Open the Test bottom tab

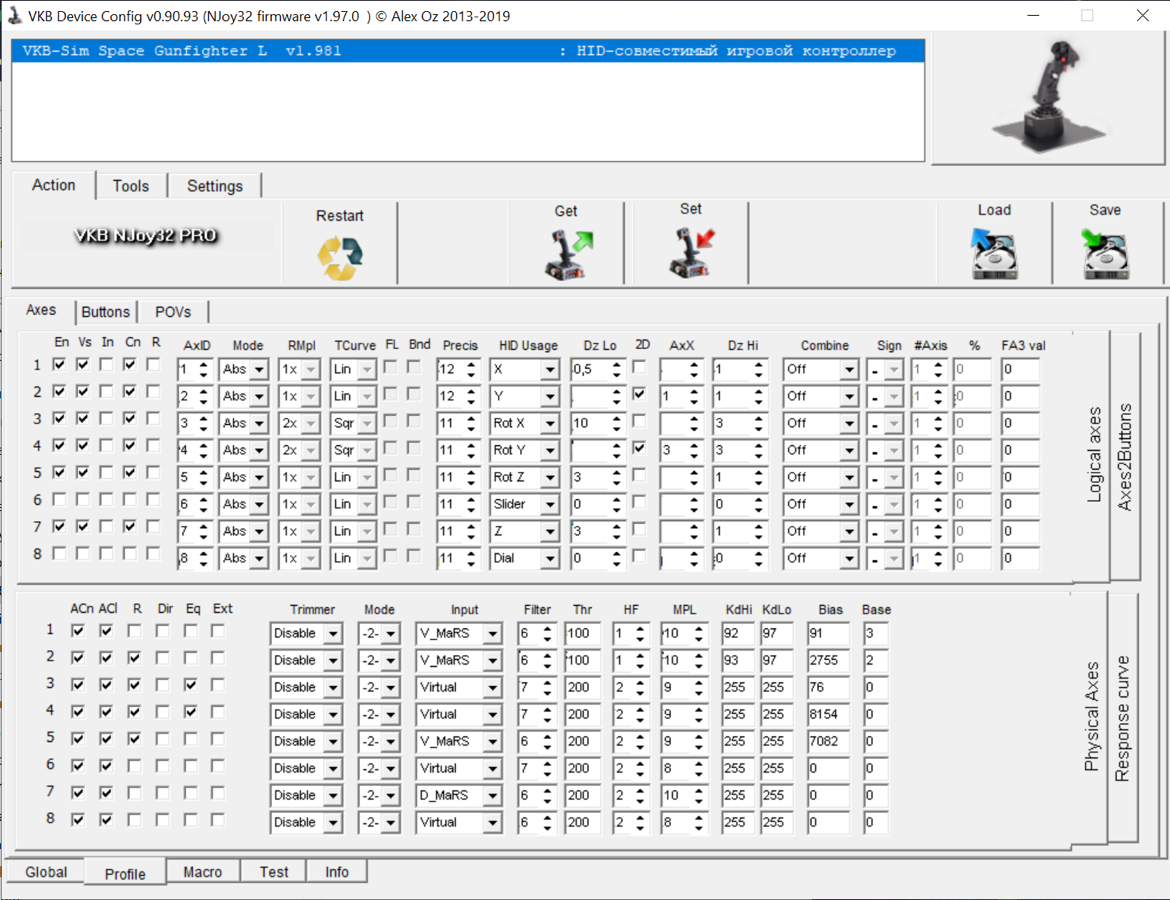point(274,872)
